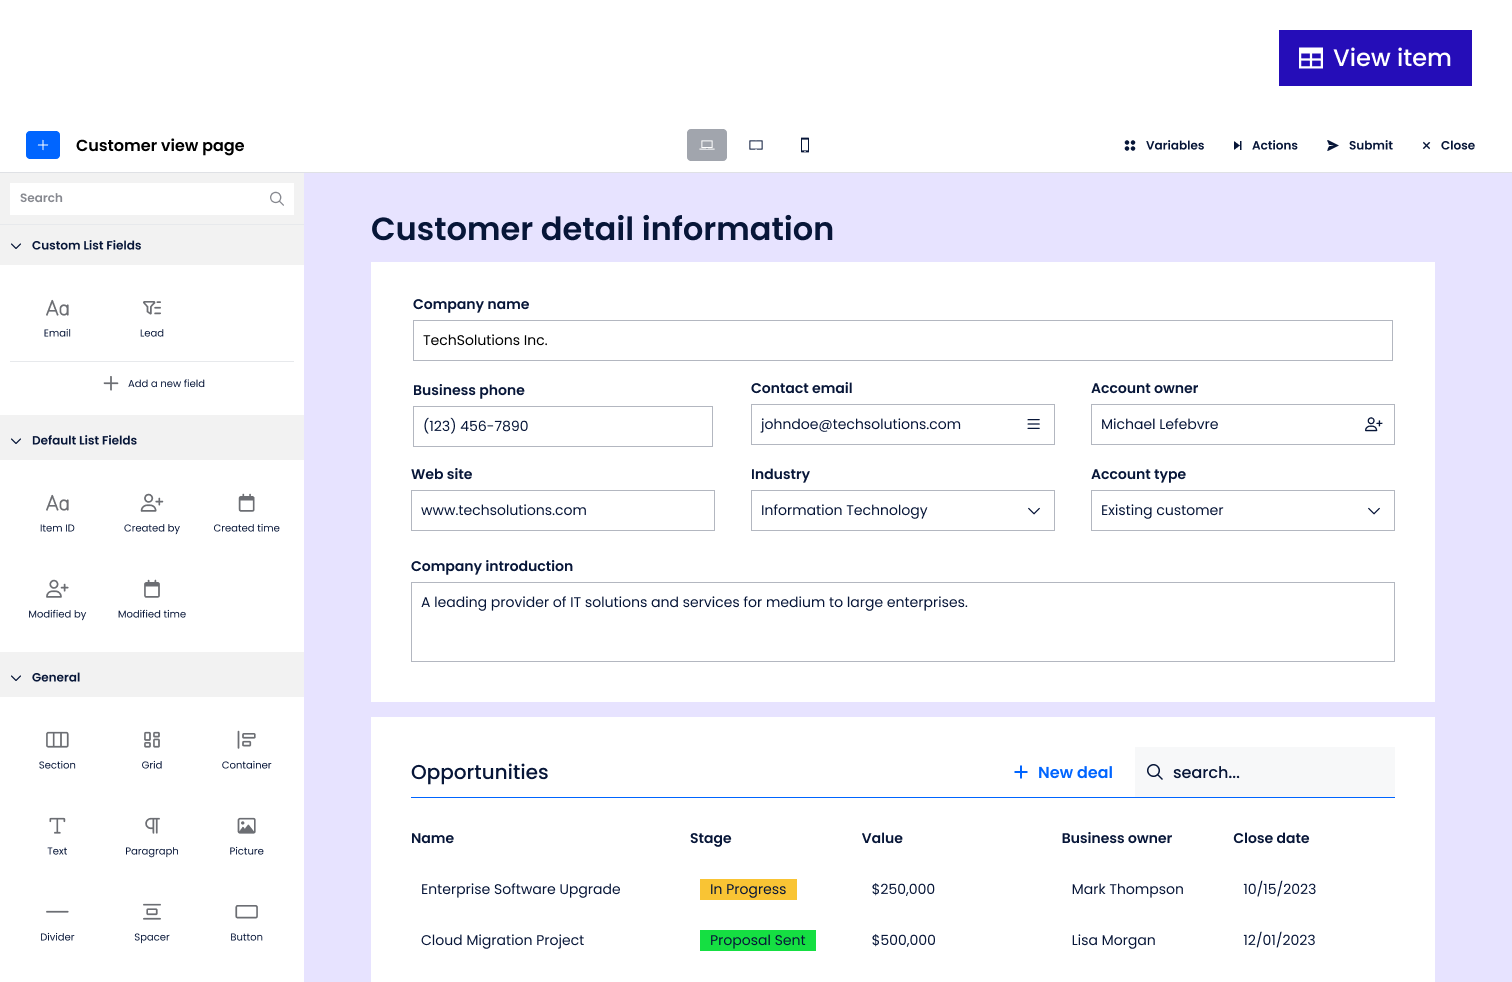Pick the Picture element icon

coord(246,826)
